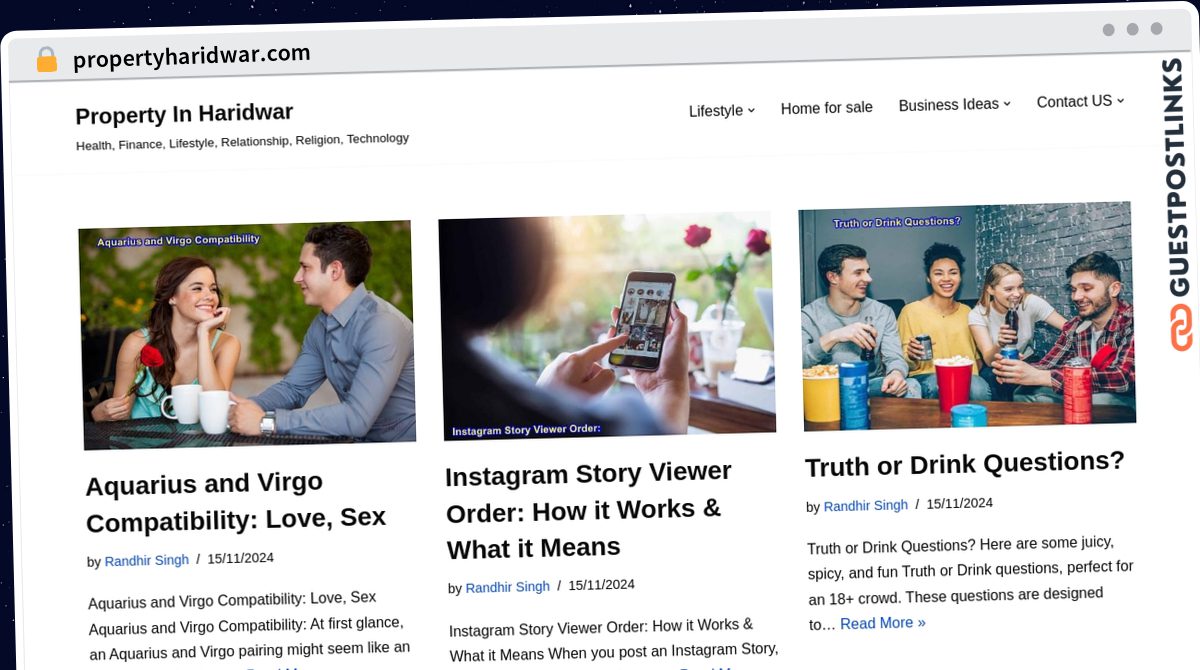
Task: Click the padlock icon in the address bar
Action: [46, 60]
